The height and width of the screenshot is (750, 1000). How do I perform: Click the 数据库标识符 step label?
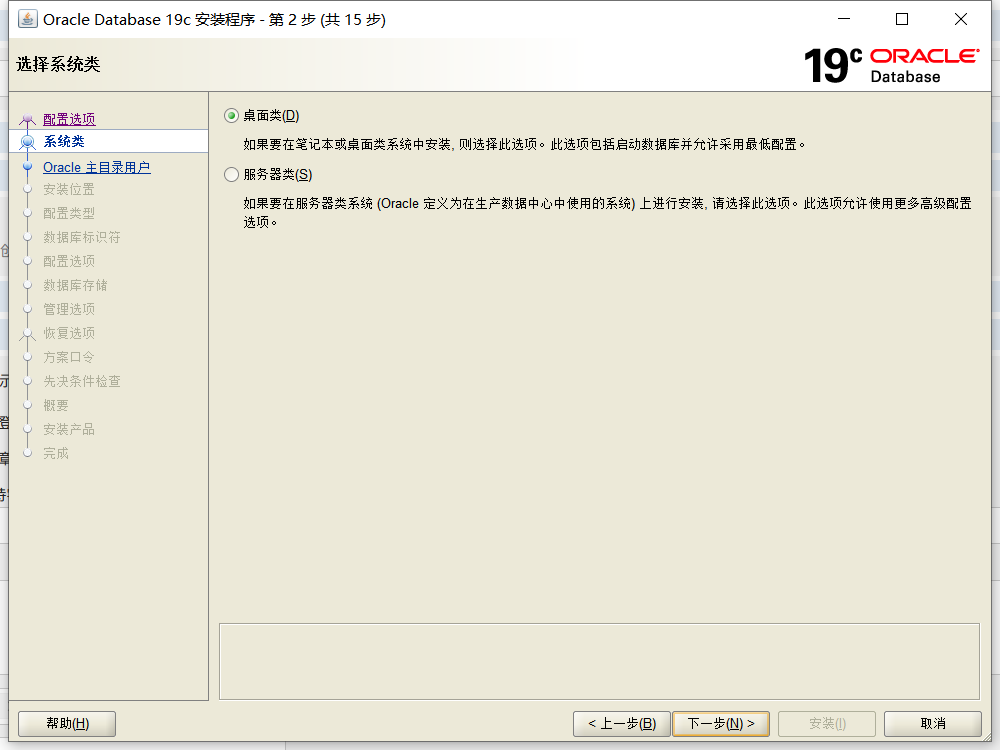[82, 237]
